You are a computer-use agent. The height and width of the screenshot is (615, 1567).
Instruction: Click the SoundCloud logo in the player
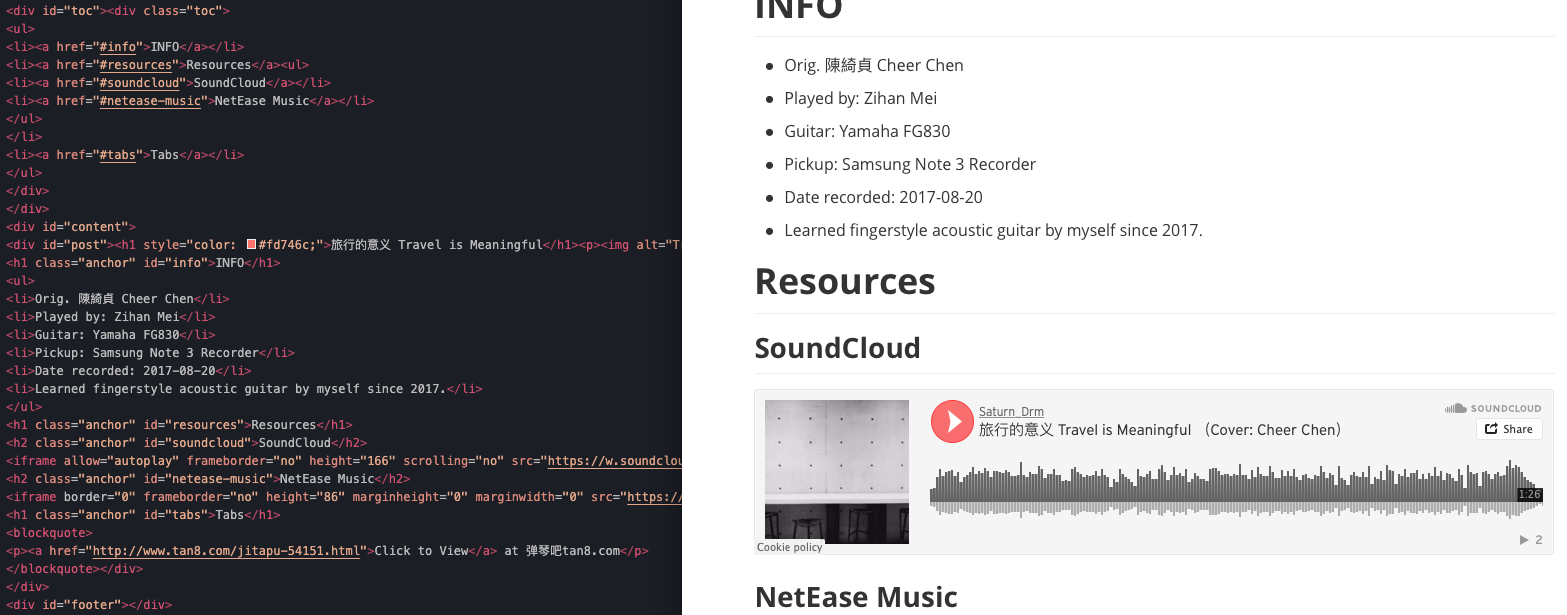tap(1493, 408)
